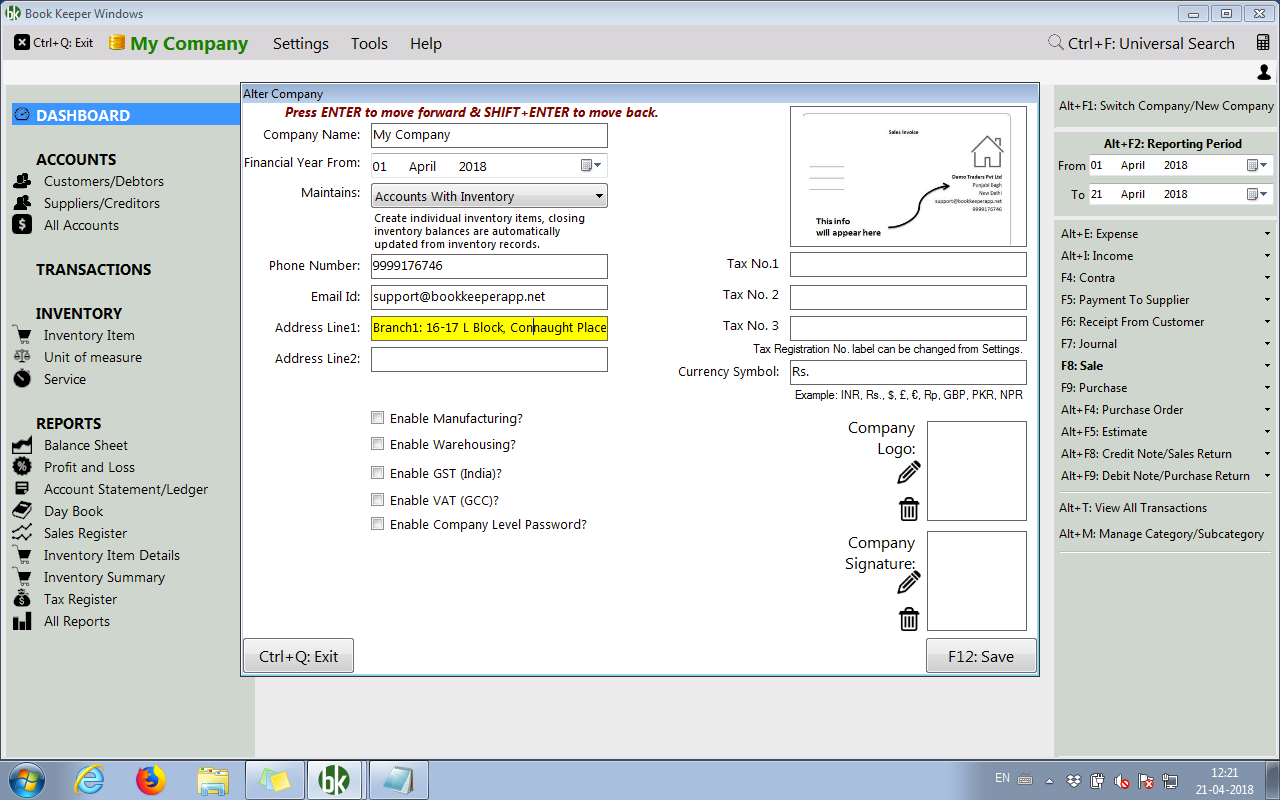The height and width of the screenshot is (800, 1280).
Task: Edit Company Logo with the pencil icon
Action: tap(909, 473)
